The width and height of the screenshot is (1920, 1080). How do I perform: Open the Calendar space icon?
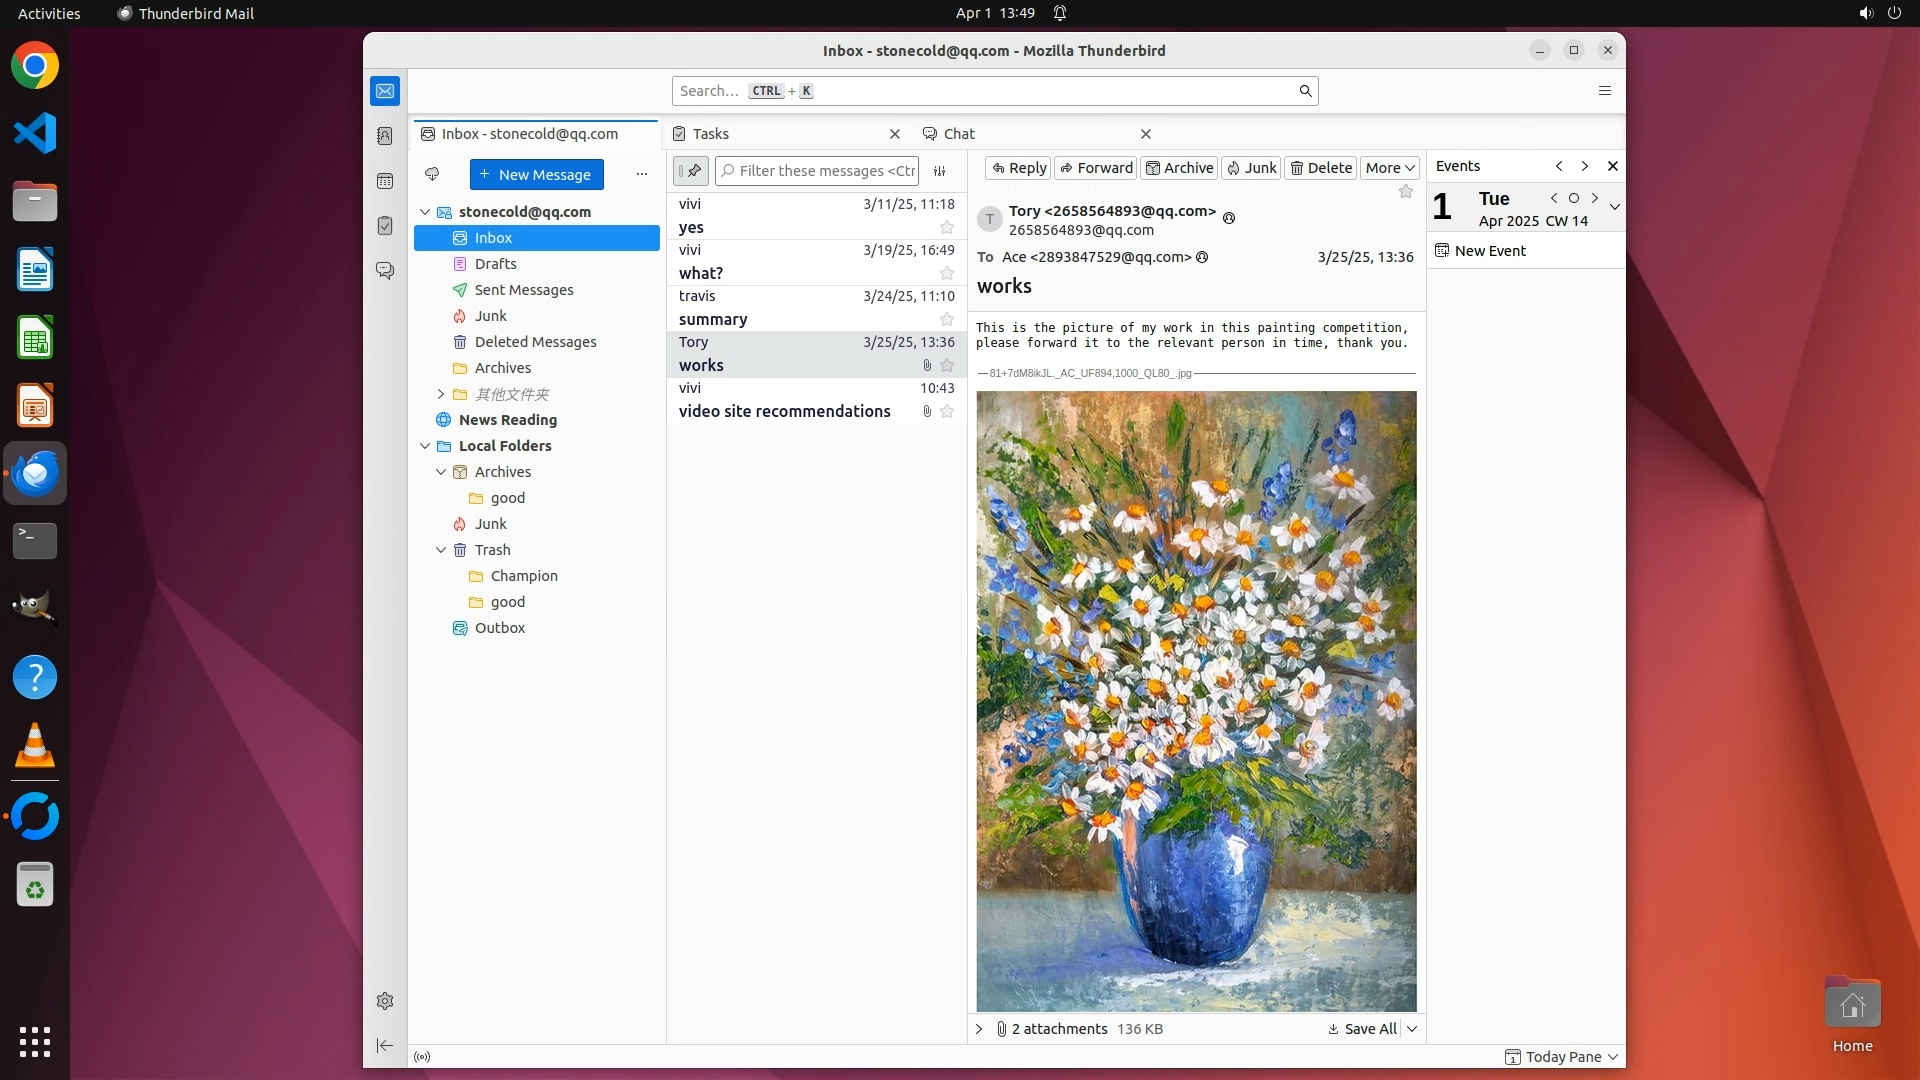pos(385,181)
